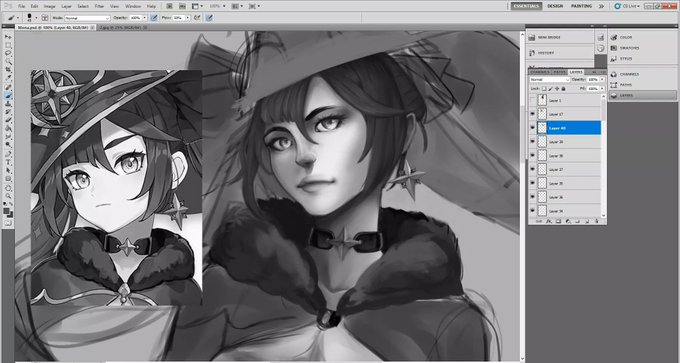Switch to the Painting workspace
This screenshot has width=680, height=363.
click(581, 6)
